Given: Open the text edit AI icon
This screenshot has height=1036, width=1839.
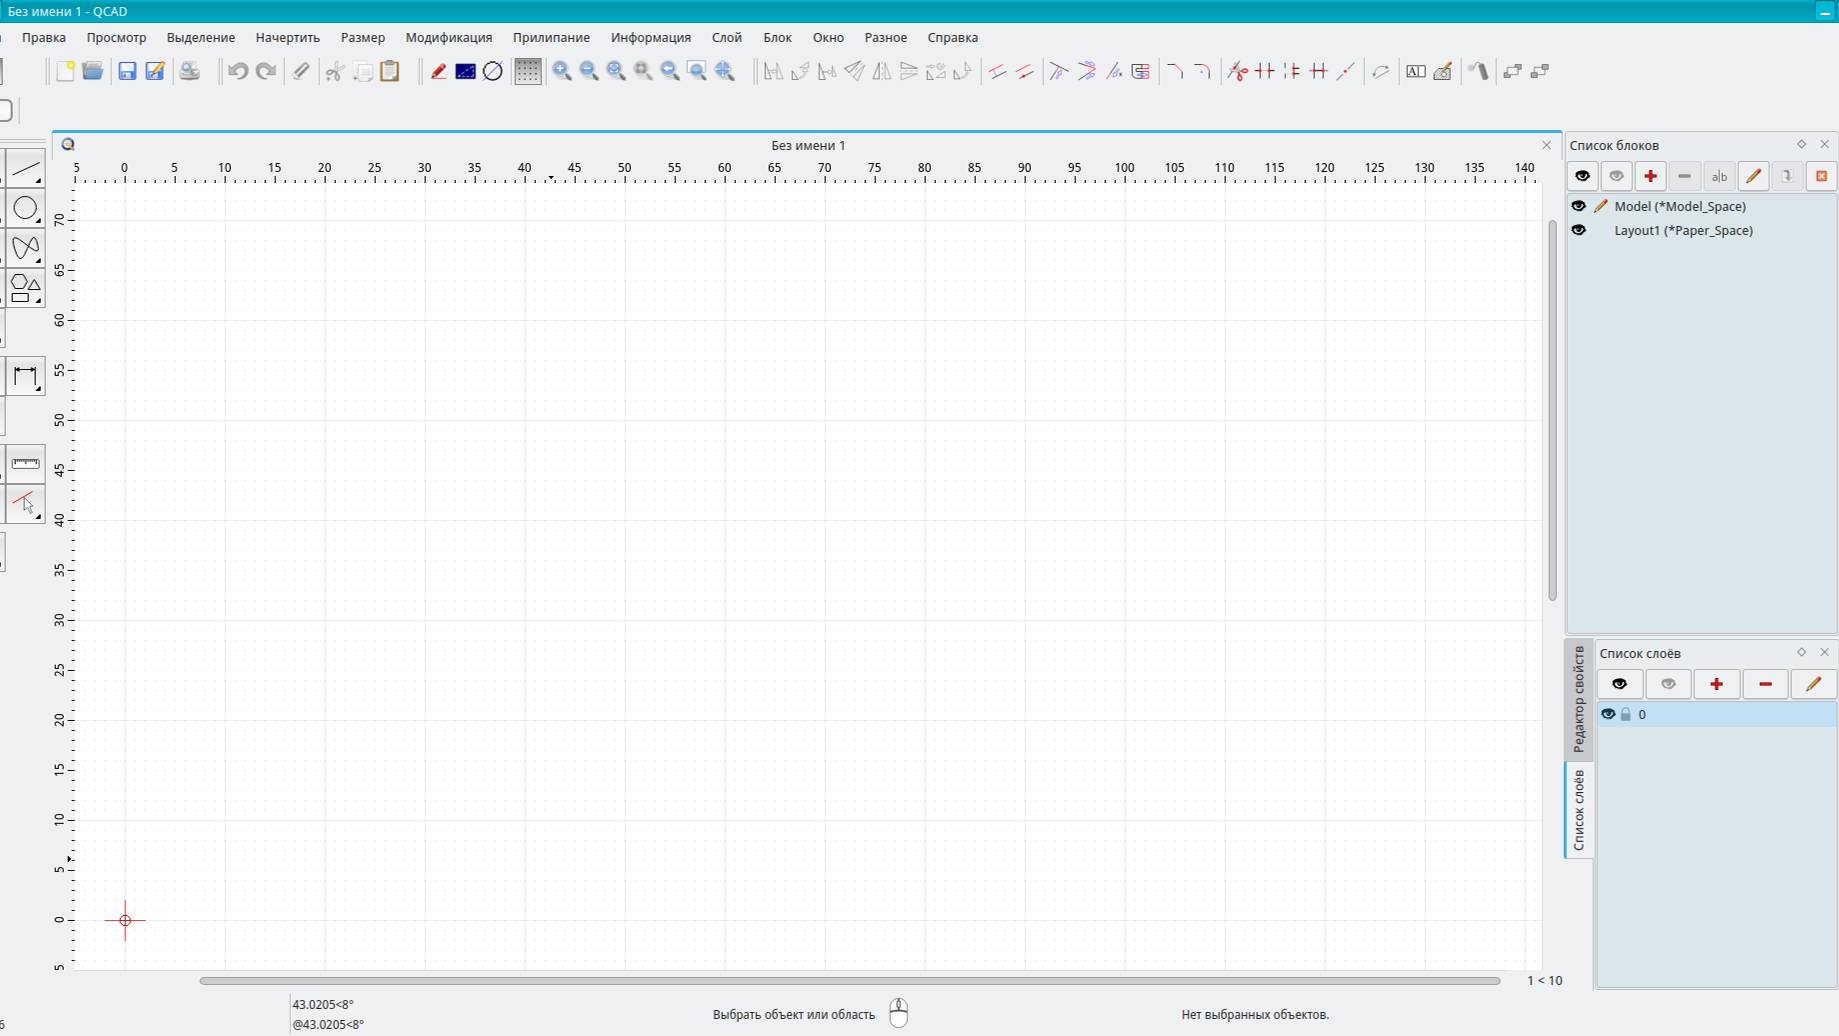Looking at the screenshot, I should 1415,71.
